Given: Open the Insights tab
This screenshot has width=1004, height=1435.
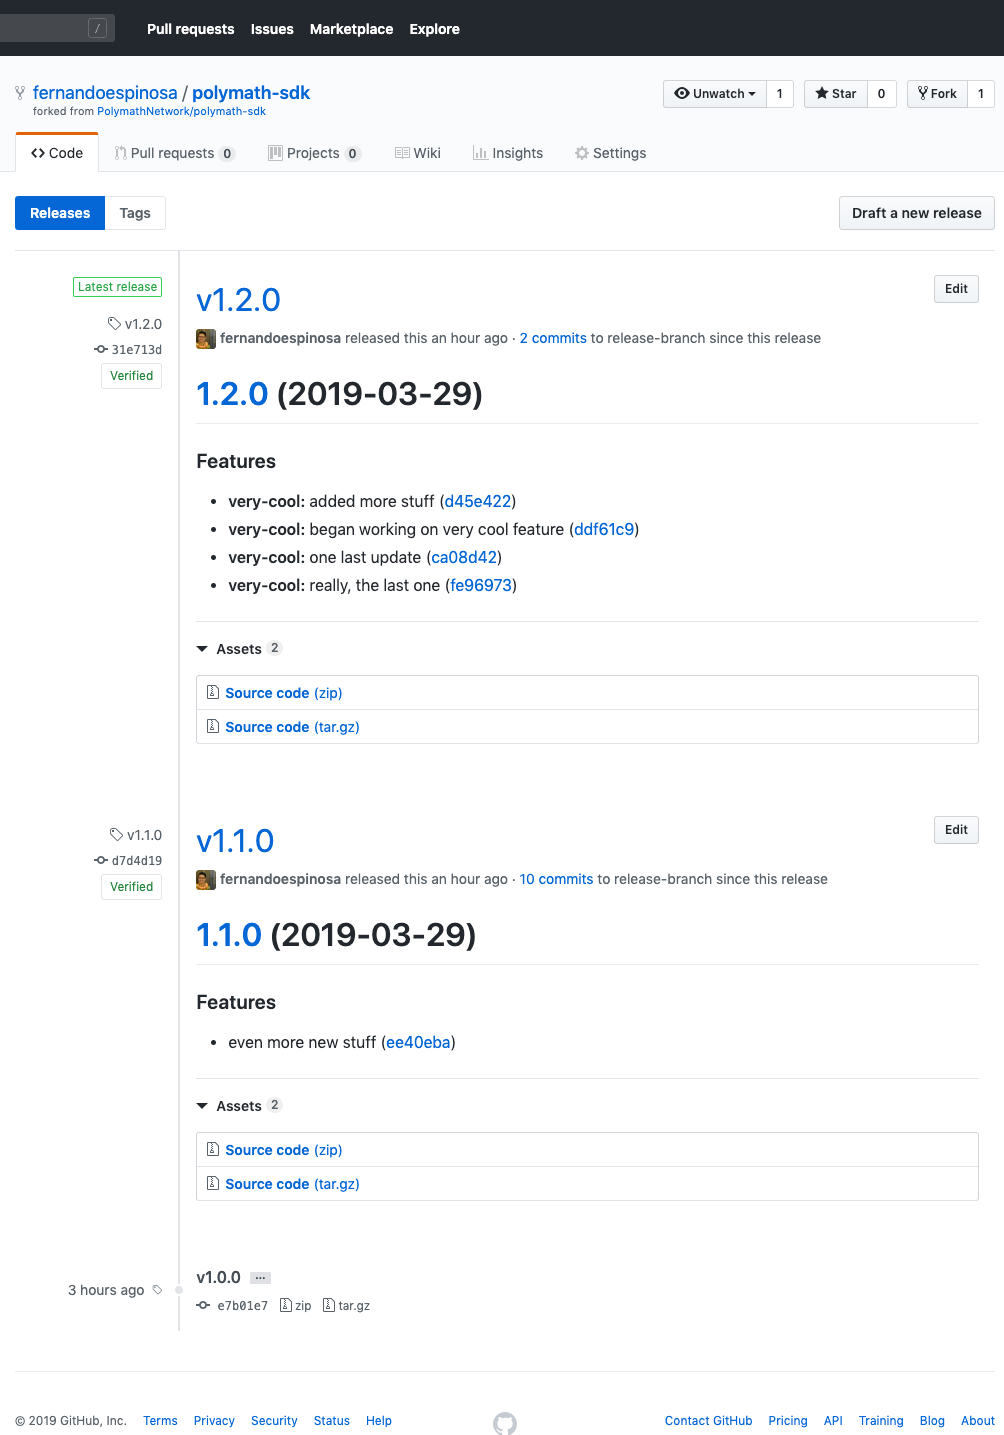Looking at the screenshot, I should click(508, 153).
